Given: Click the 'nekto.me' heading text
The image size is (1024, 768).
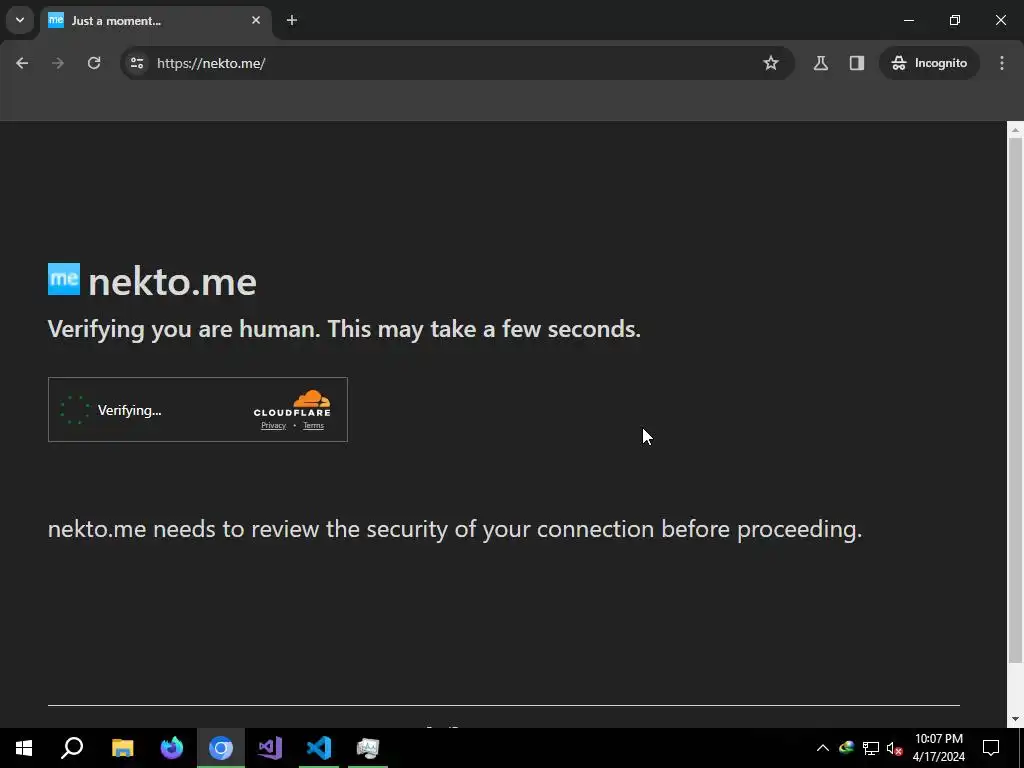Looking at the screenshot, I should (172, 282).
